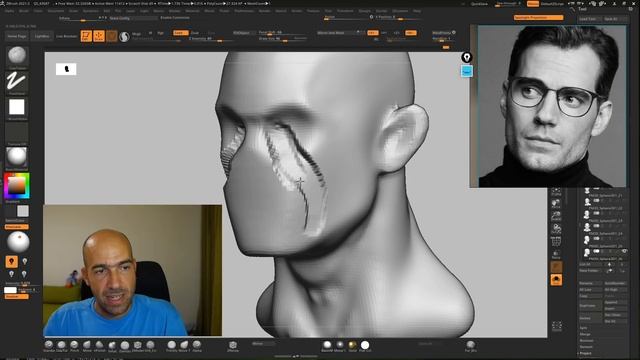The width and height of the screenshot is (640, 360).
Task: Toggle the eye icon on selected subtool
Action: (624, 251)
